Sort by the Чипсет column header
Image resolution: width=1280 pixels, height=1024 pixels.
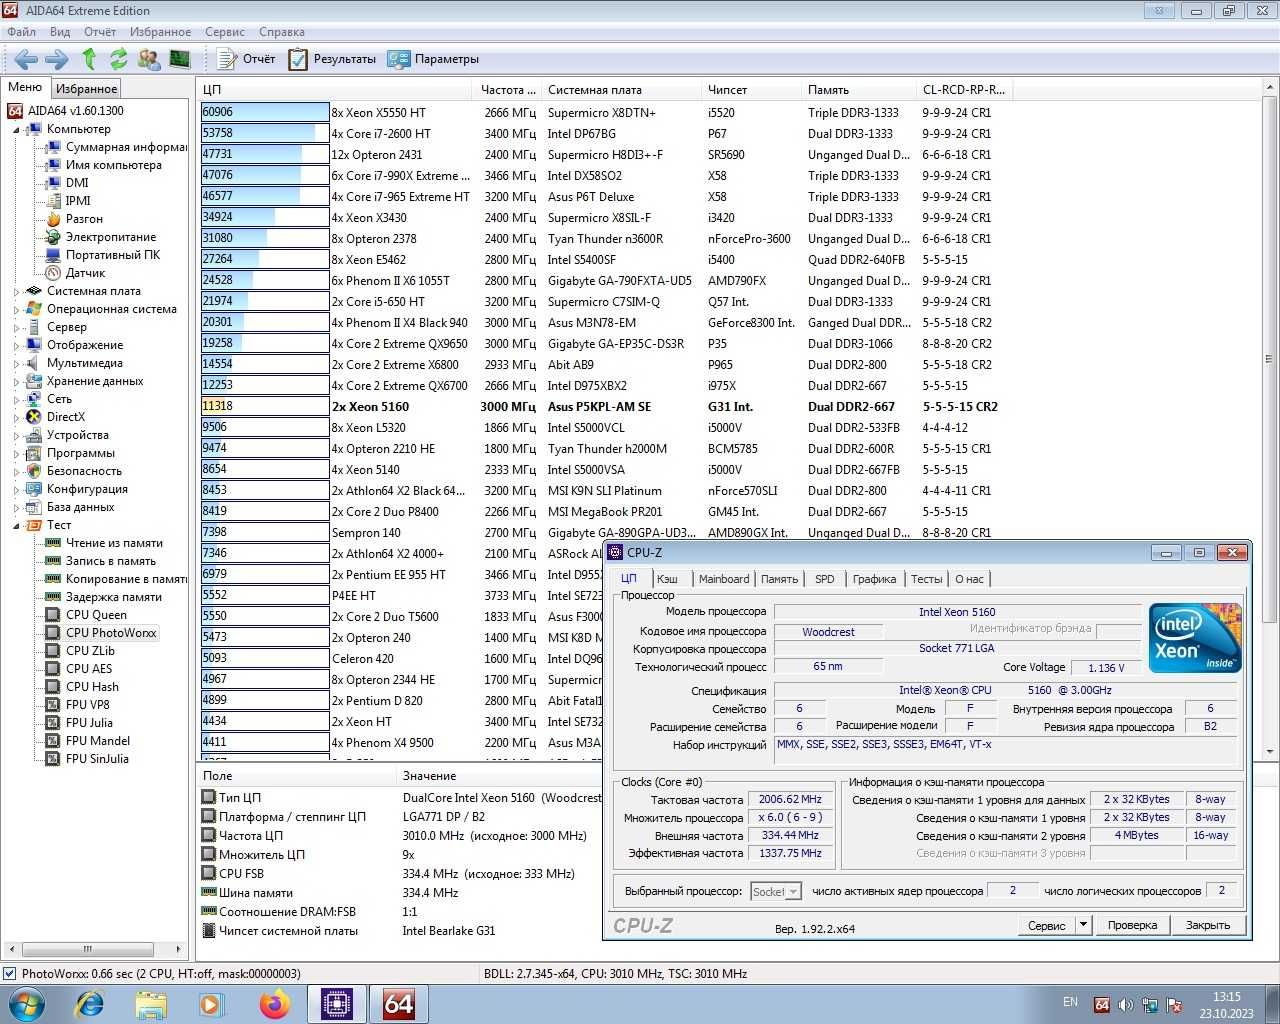click(750, 90)
